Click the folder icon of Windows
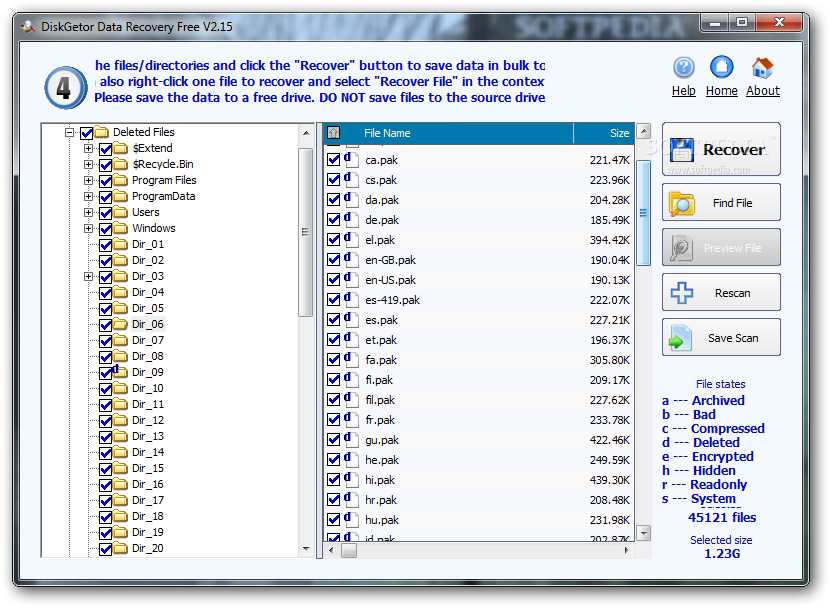Screen dimensions: 830x607 (x=121, y=228)
